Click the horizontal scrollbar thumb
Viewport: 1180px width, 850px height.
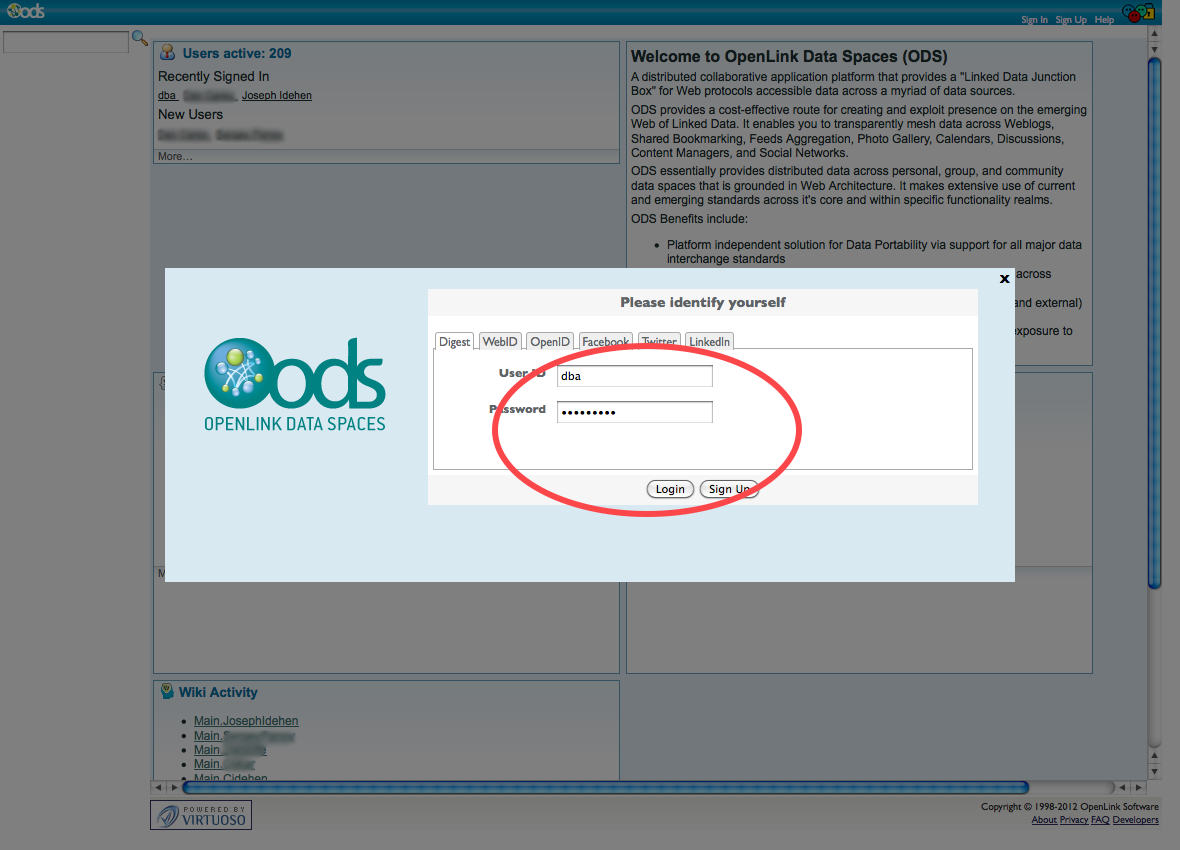coord(605,788)
